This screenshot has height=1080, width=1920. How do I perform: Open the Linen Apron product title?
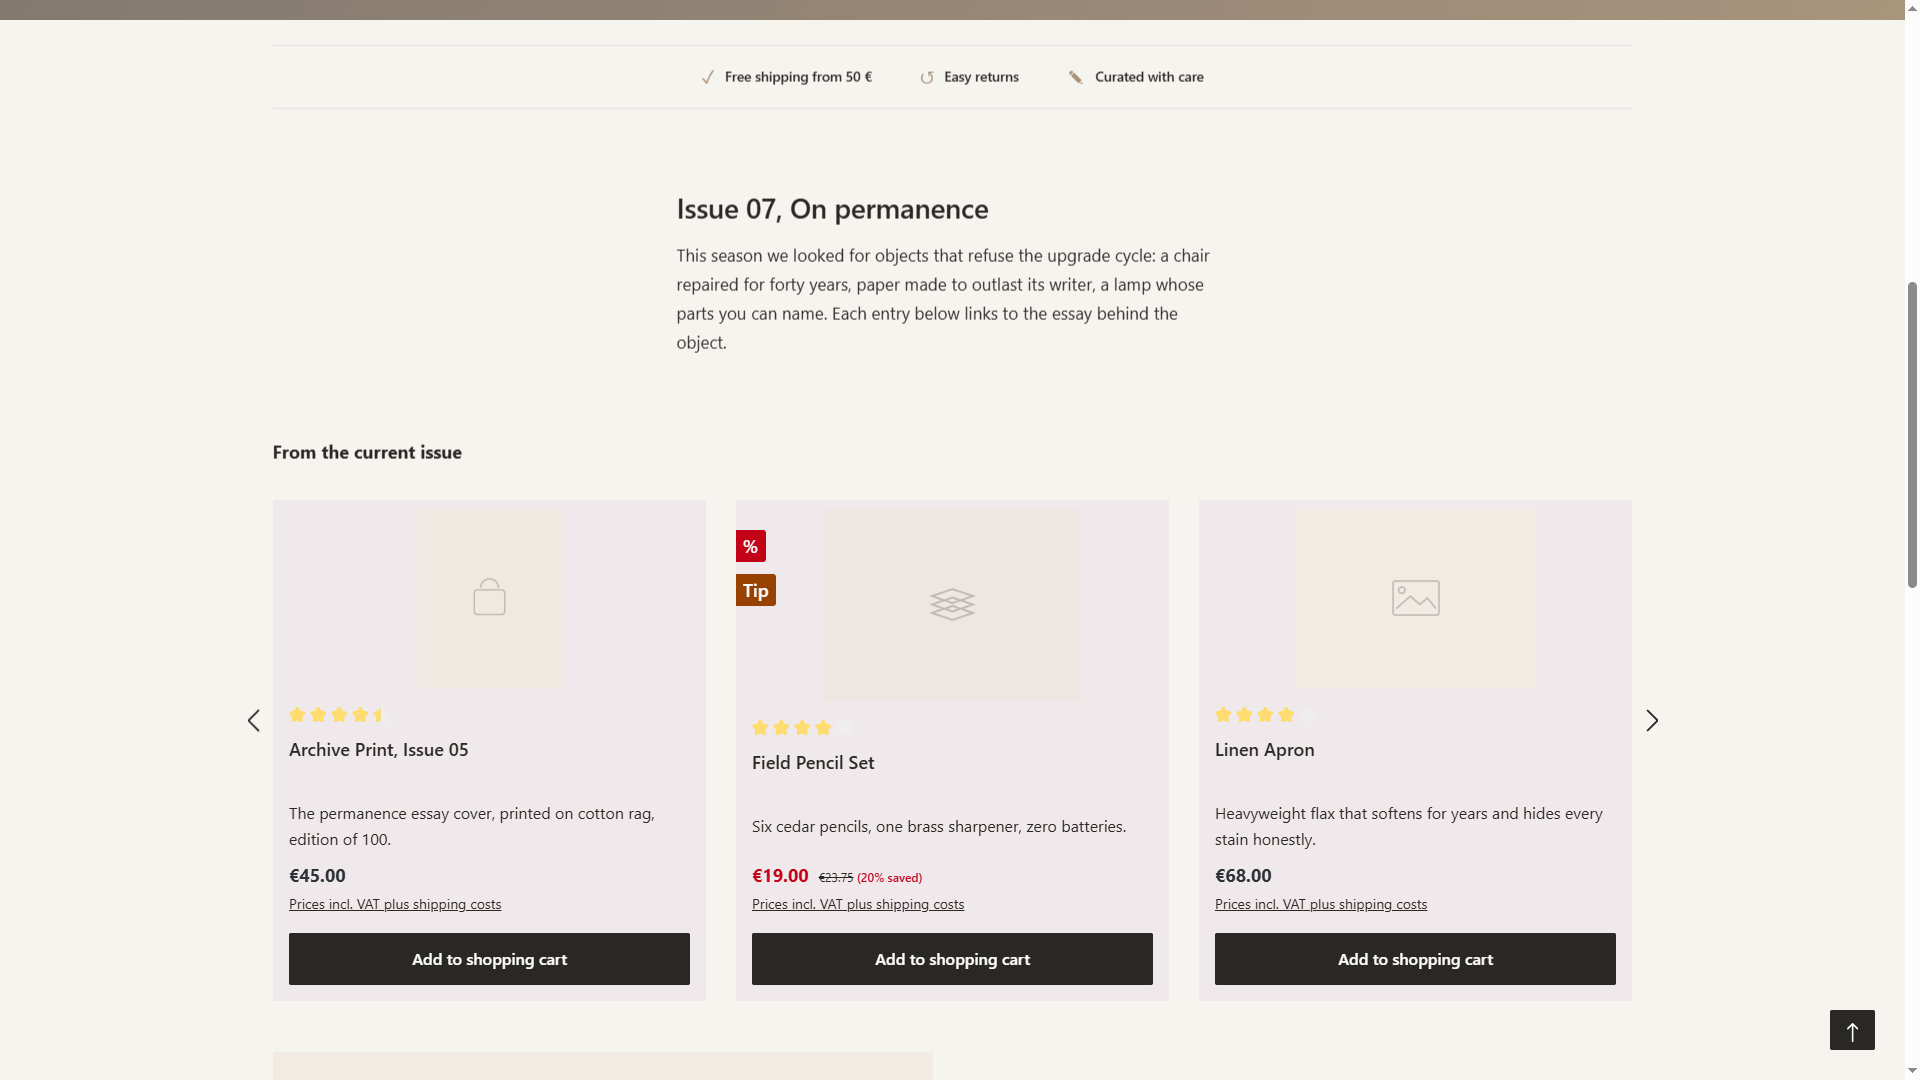click(1264, 749)
